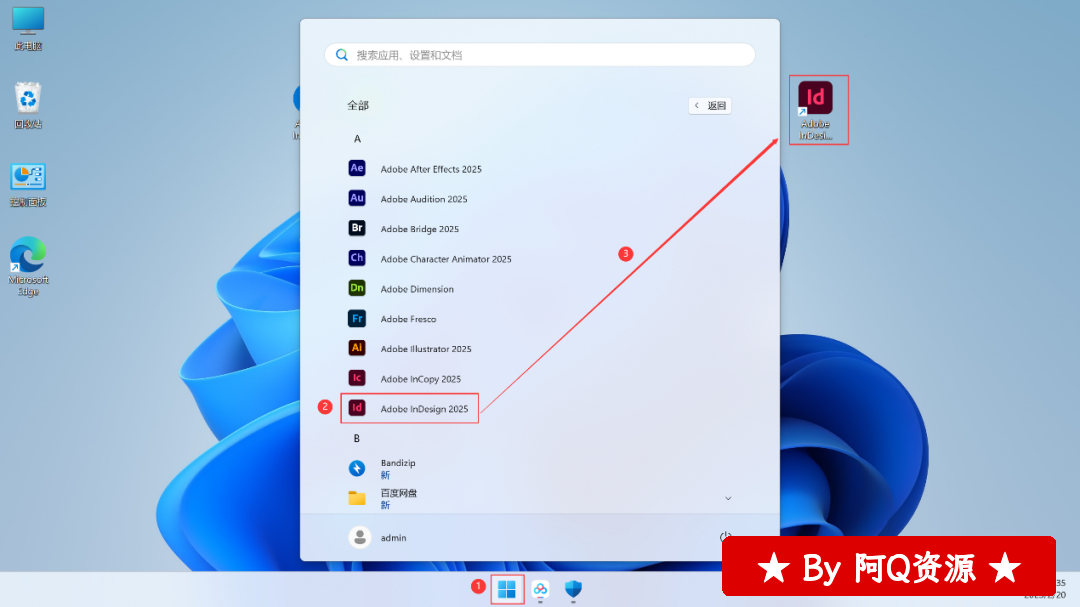Select the 此电脑 desktop icon
The width and height of the screenshot is (1080, 607).
pyautogui.click(x=28, y=29)
